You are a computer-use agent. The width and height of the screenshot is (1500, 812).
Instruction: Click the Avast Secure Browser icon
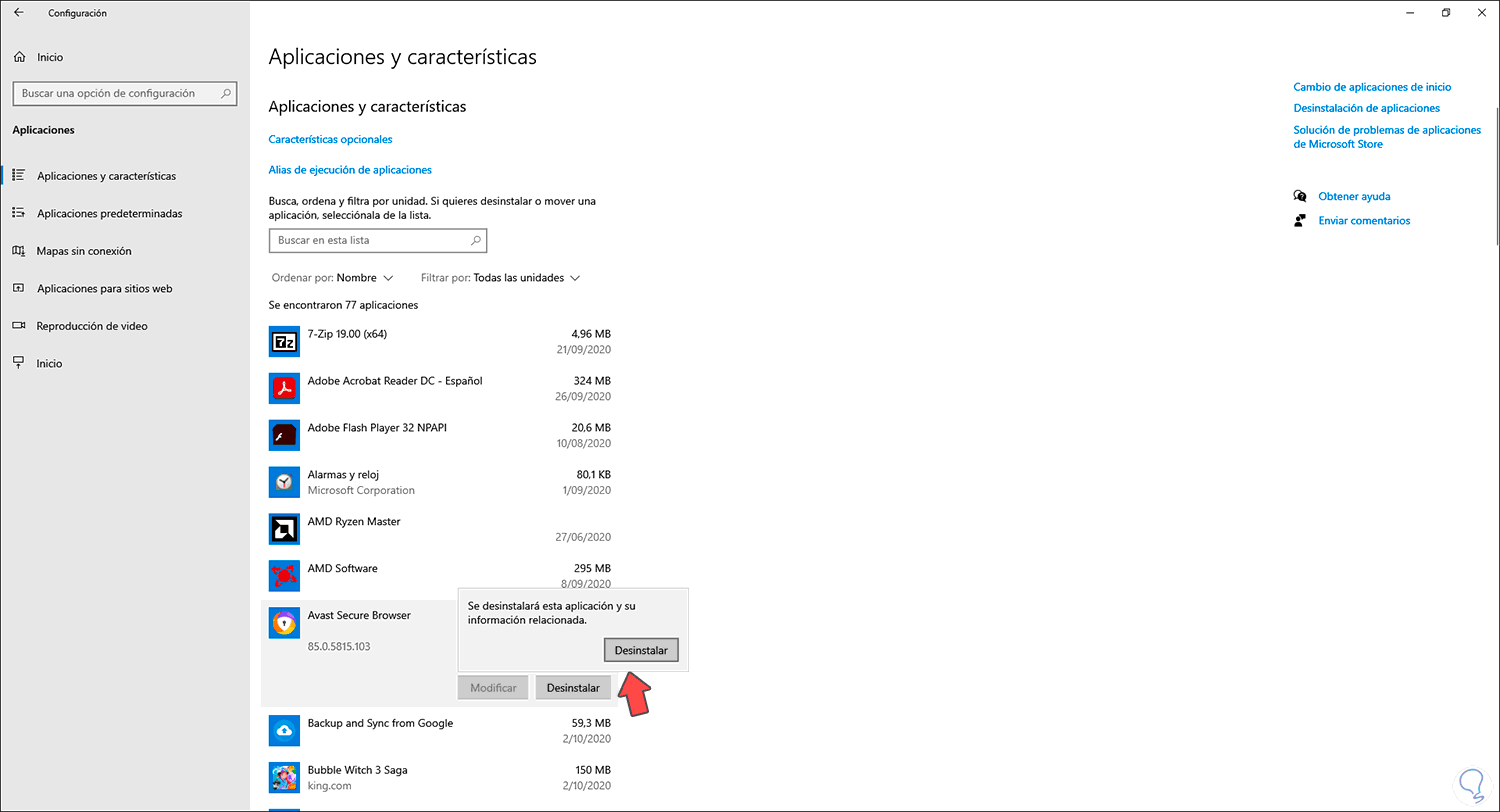coord(284,622)
